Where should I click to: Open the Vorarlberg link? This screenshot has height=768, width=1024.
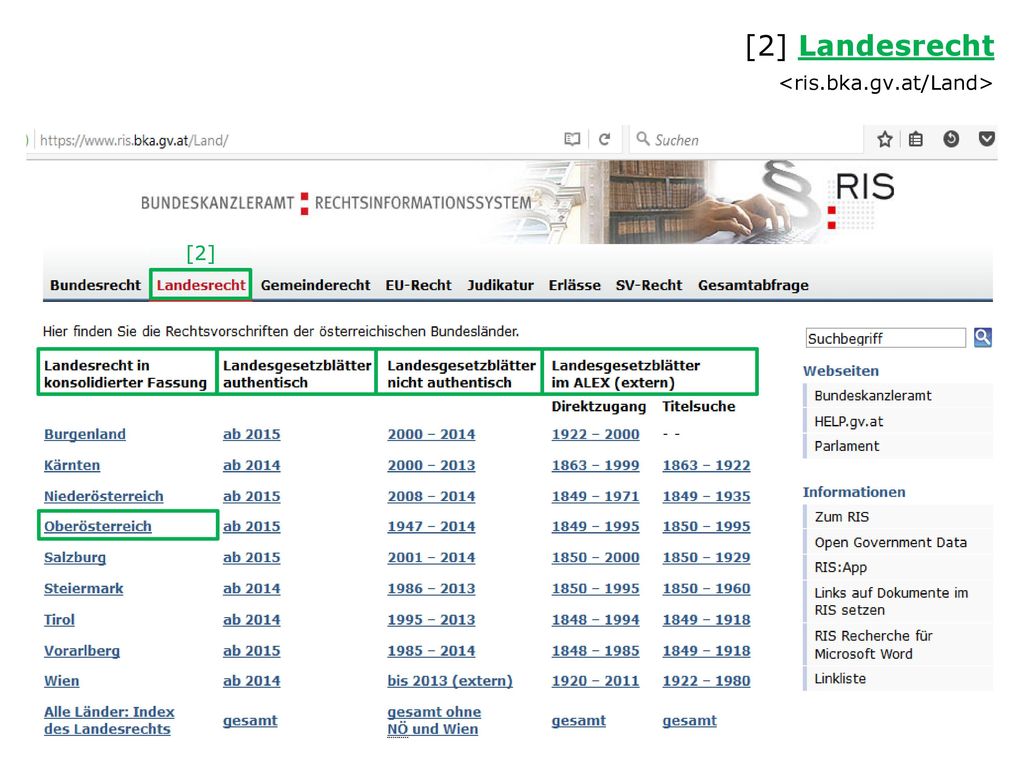(x=82, y=651)
